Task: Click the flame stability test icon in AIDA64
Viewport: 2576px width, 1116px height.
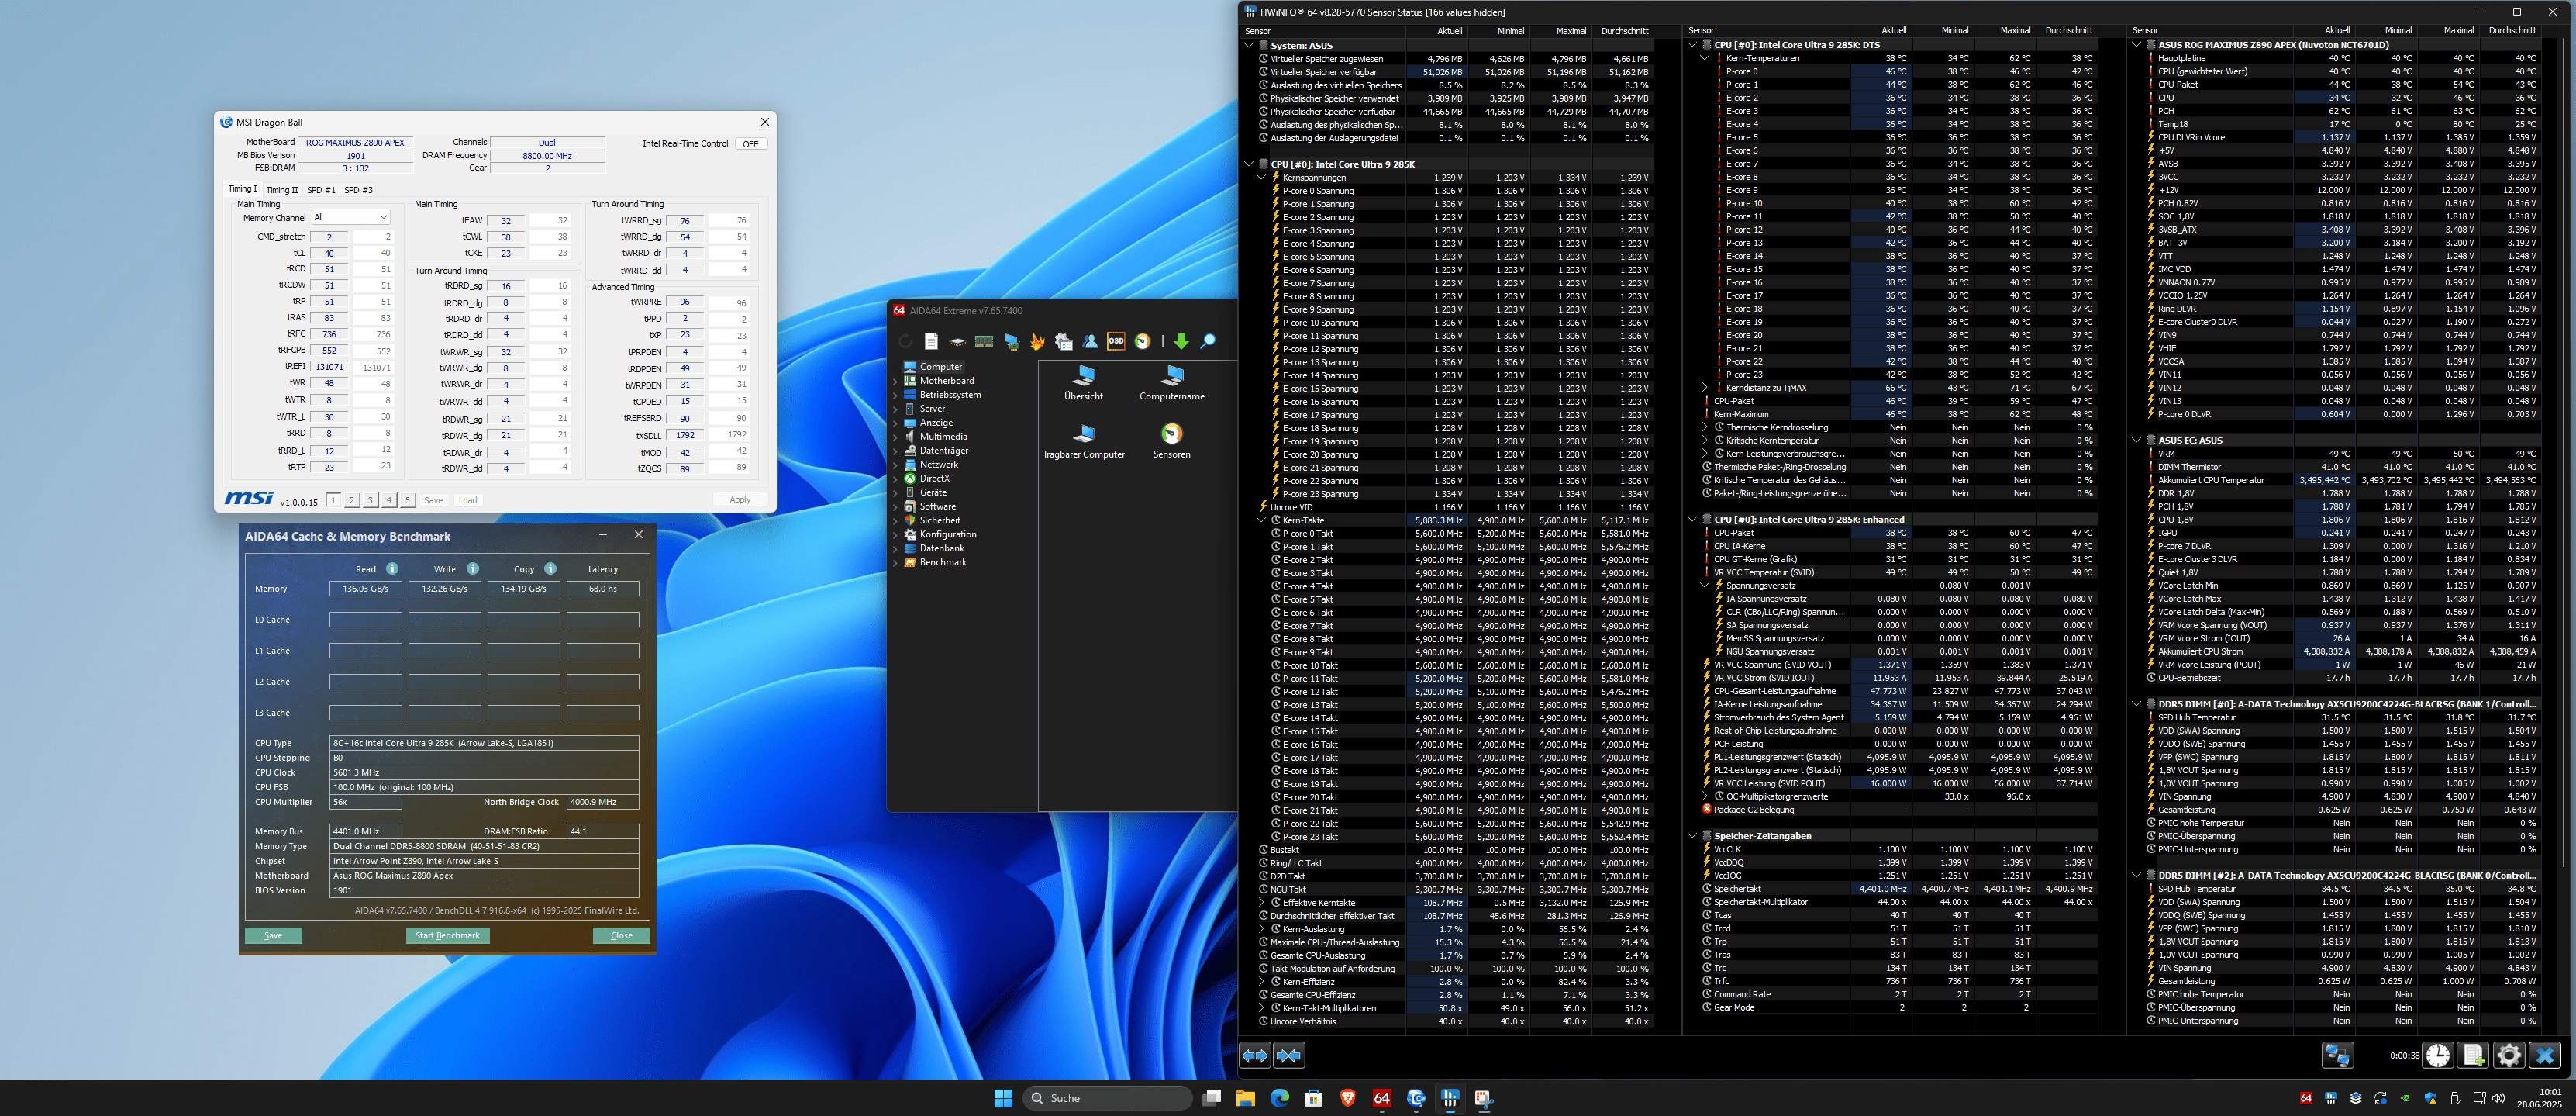Action: pos(1037,341)
